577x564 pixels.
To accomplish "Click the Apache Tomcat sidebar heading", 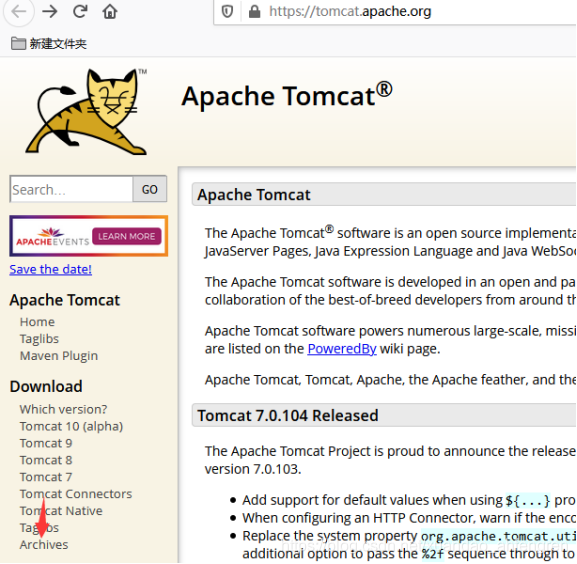I will (x=65, y=300).
